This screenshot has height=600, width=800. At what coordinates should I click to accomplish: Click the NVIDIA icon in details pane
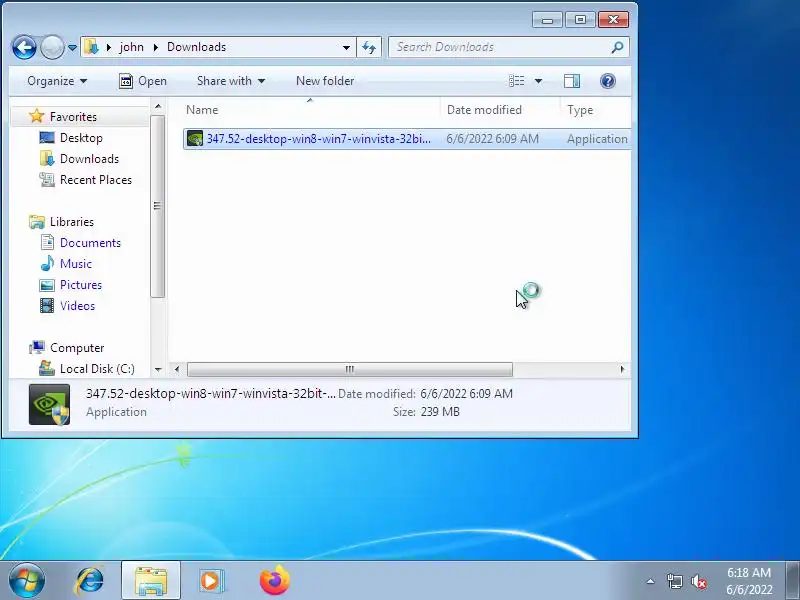[49, 405]
